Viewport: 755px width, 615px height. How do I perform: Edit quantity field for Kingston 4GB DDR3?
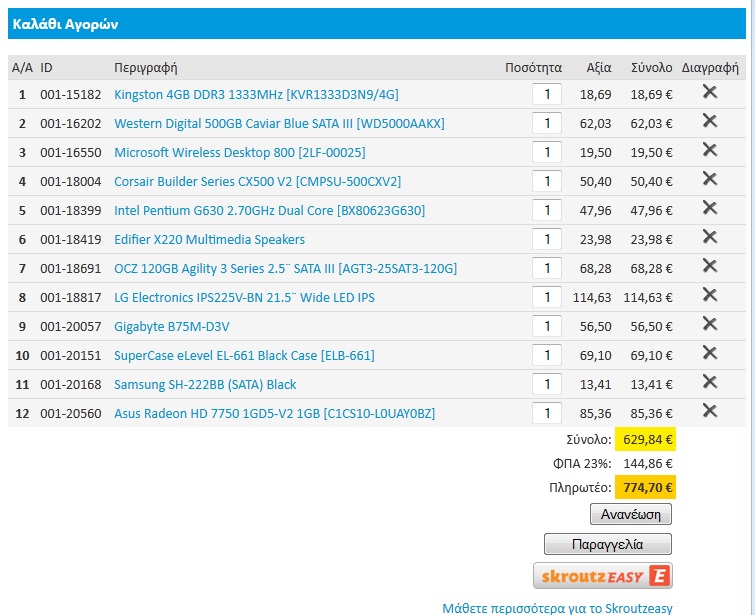click(547, 94)
